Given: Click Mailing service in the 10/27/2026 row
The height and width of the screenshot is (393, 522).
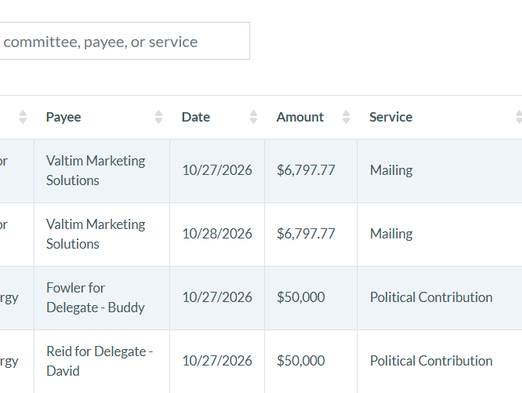Looking at the screenshot, I should (x=391, y=171).
